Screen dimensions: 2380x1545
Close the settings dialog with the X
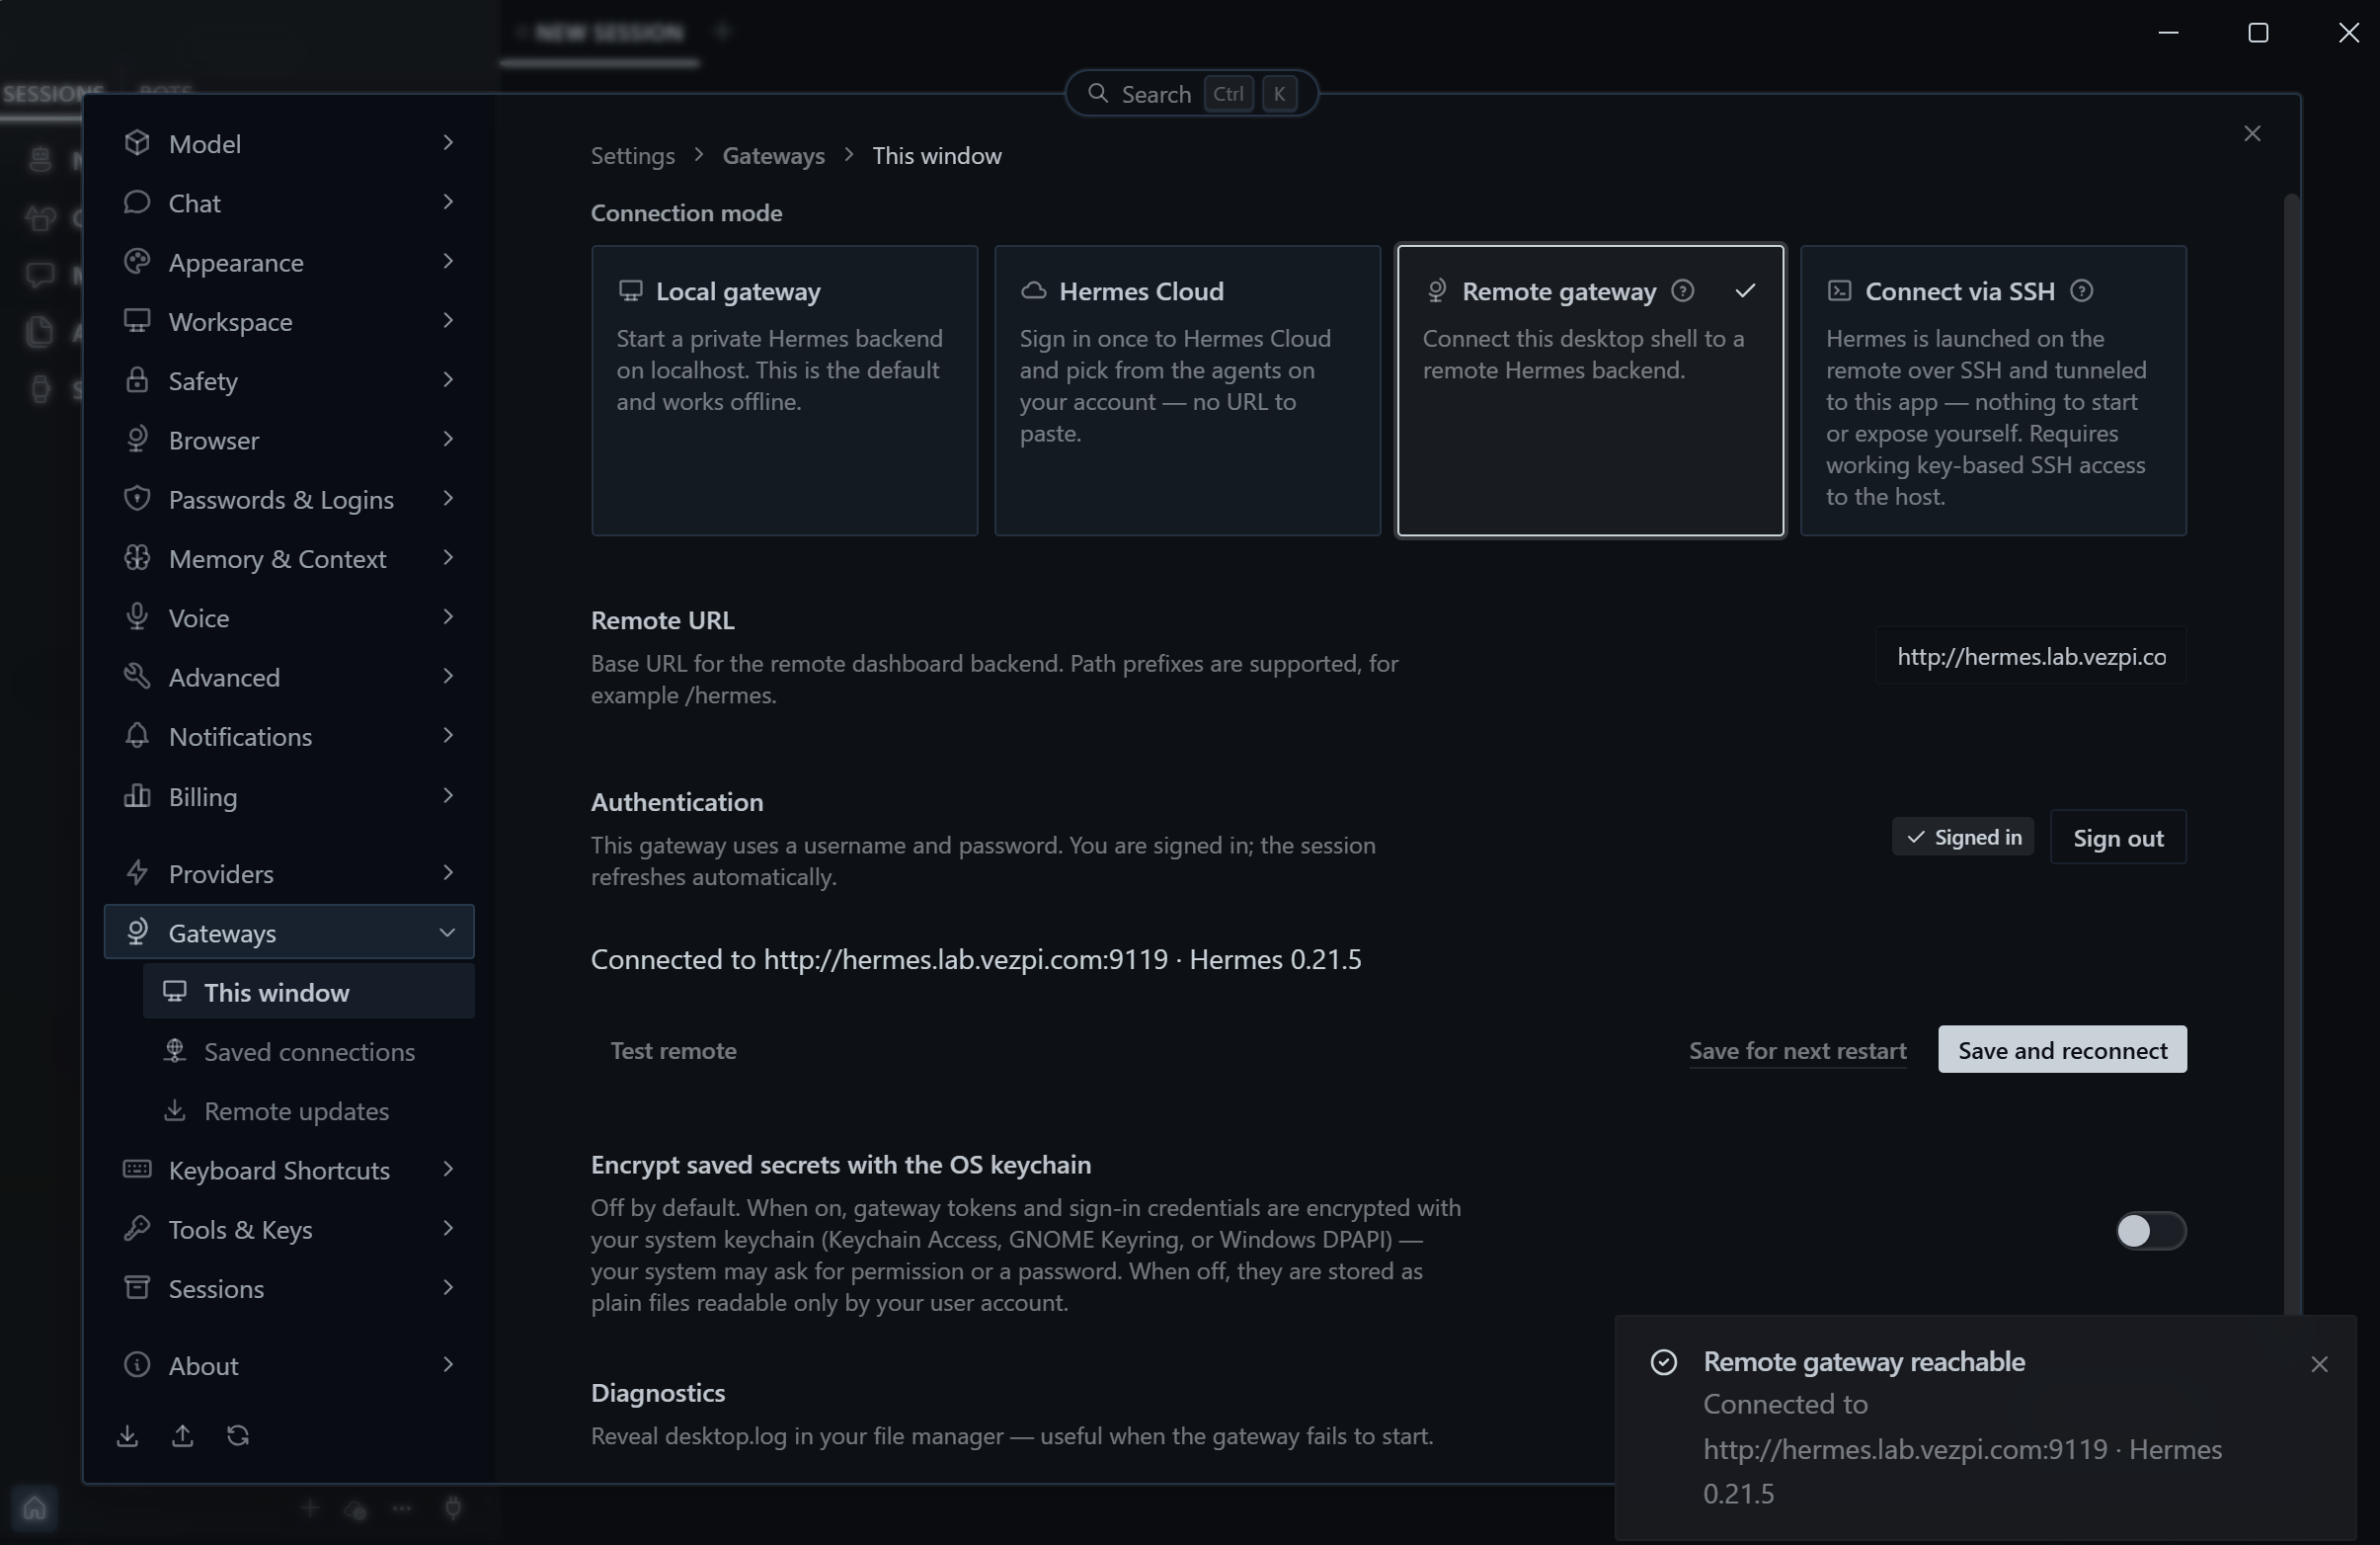[x=2252, y=134]
